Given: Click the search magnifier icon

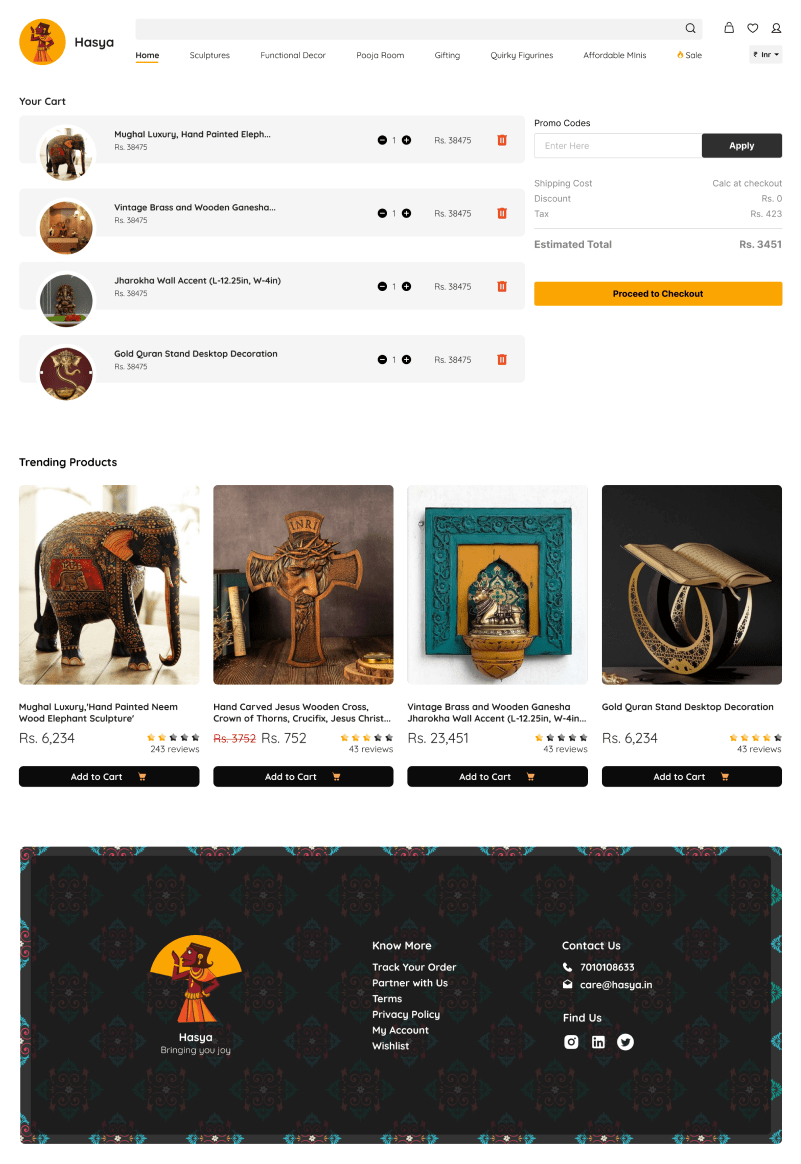Looking at the screenshot, I should pyautogui.click(x=690, y=28).
